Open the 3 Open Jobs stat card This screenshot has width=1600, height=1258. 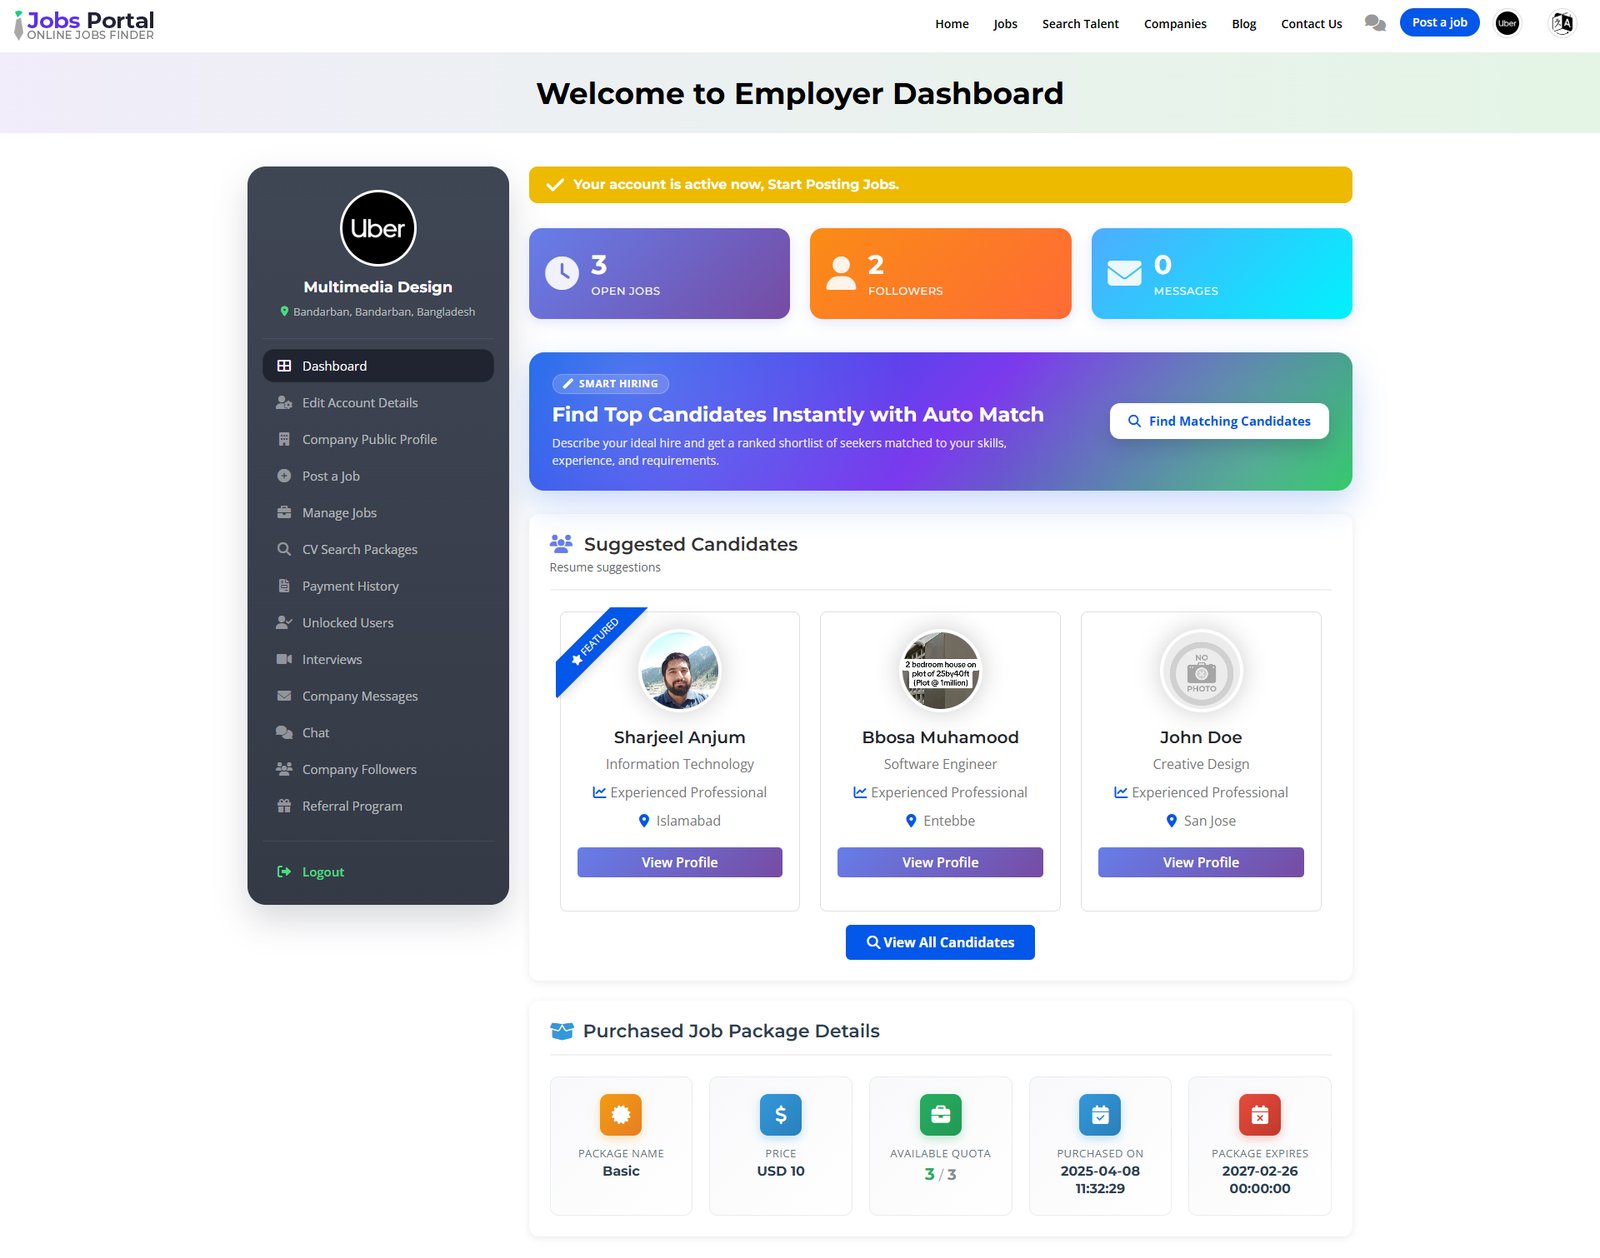659,273
